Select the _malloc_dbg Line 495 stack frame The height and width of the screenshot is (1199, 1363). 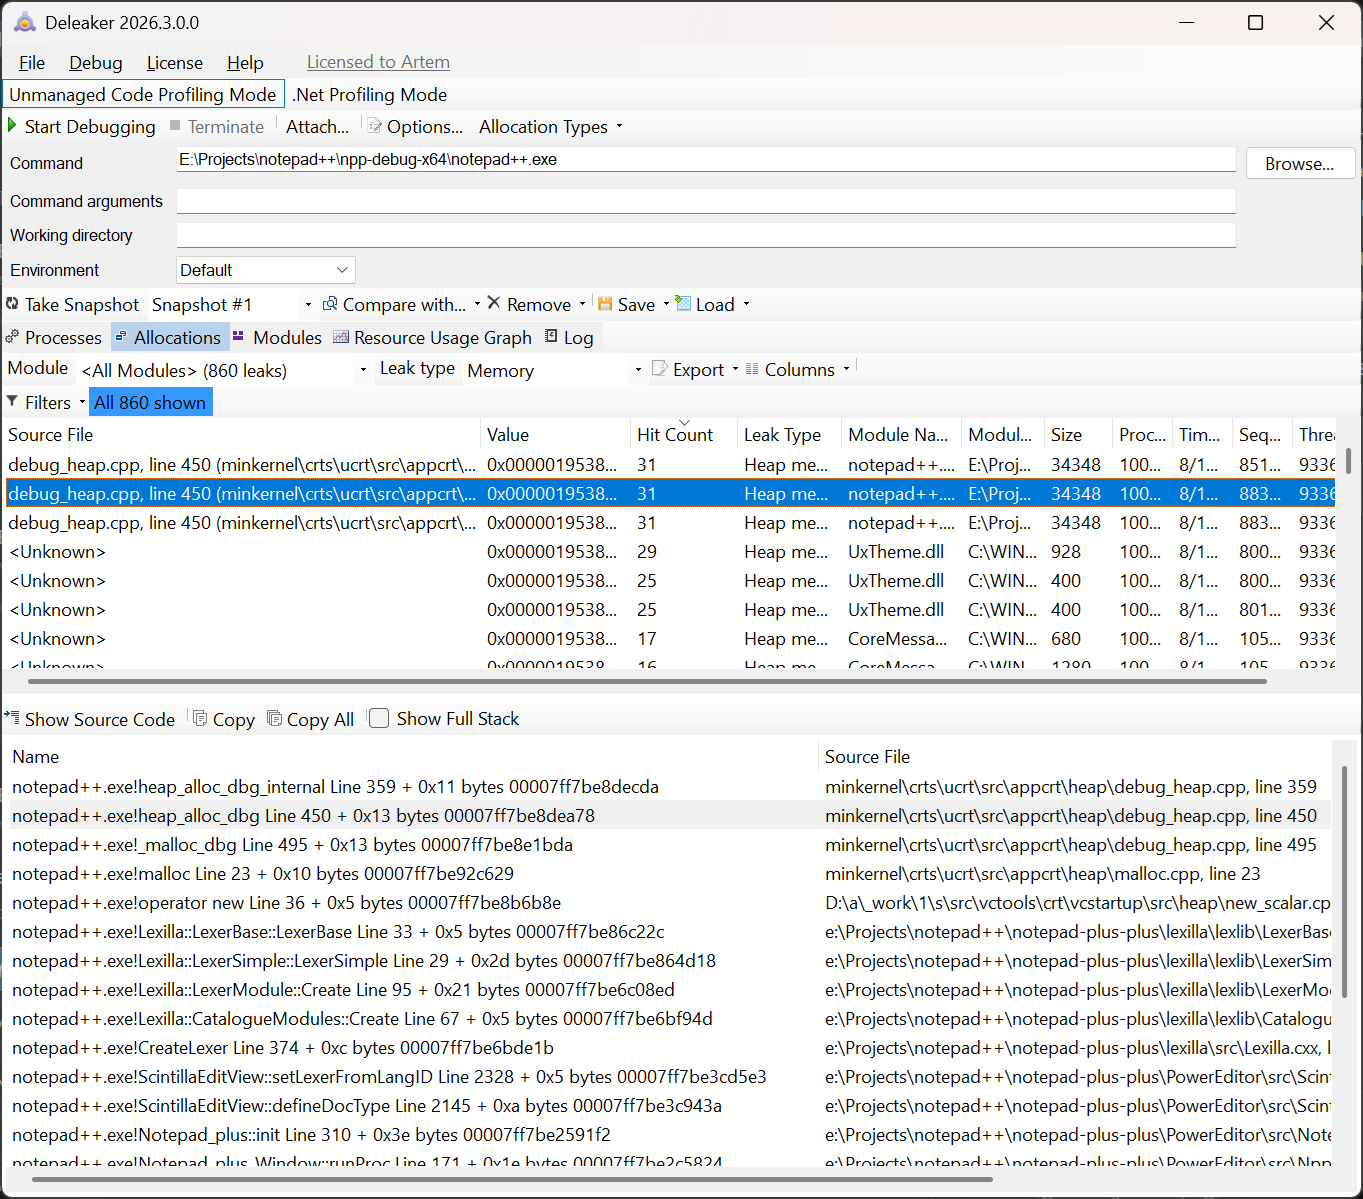pyautogui.click(x=670, y=845)
